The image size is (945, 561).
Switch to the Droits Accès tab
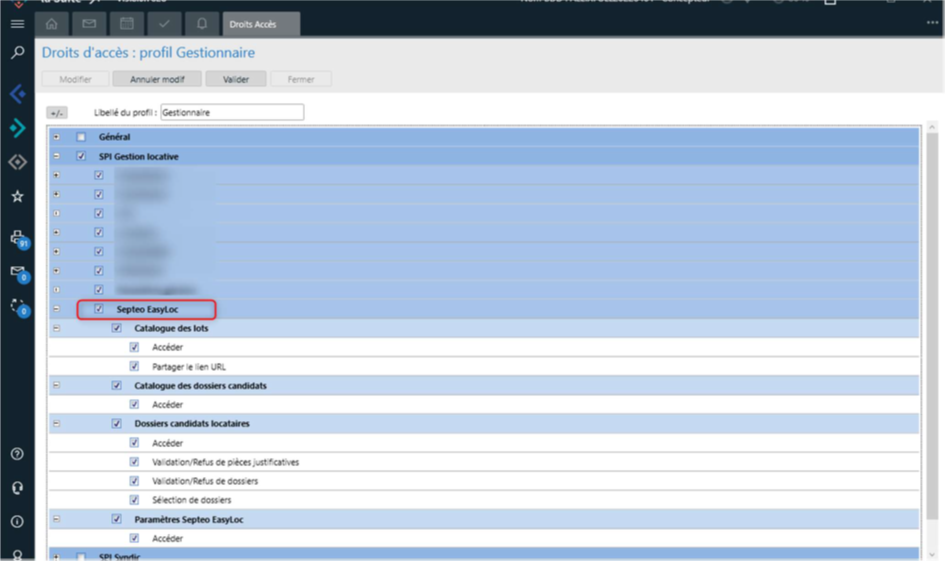click(254, 24)
